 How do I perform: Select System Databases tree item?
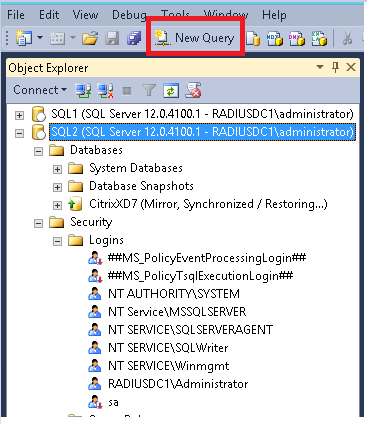[136, 168]
